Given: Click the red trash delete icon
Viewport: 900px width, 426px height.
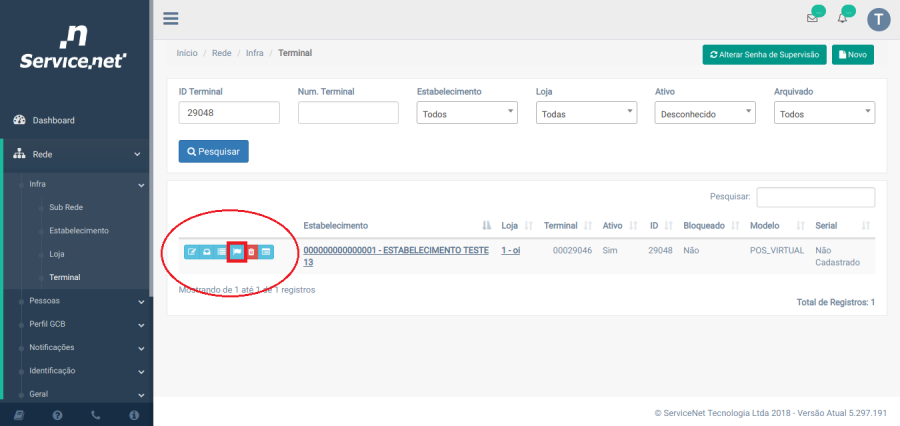Looking at the screenshot, I should pyautogui.click(x=251, y=252).
